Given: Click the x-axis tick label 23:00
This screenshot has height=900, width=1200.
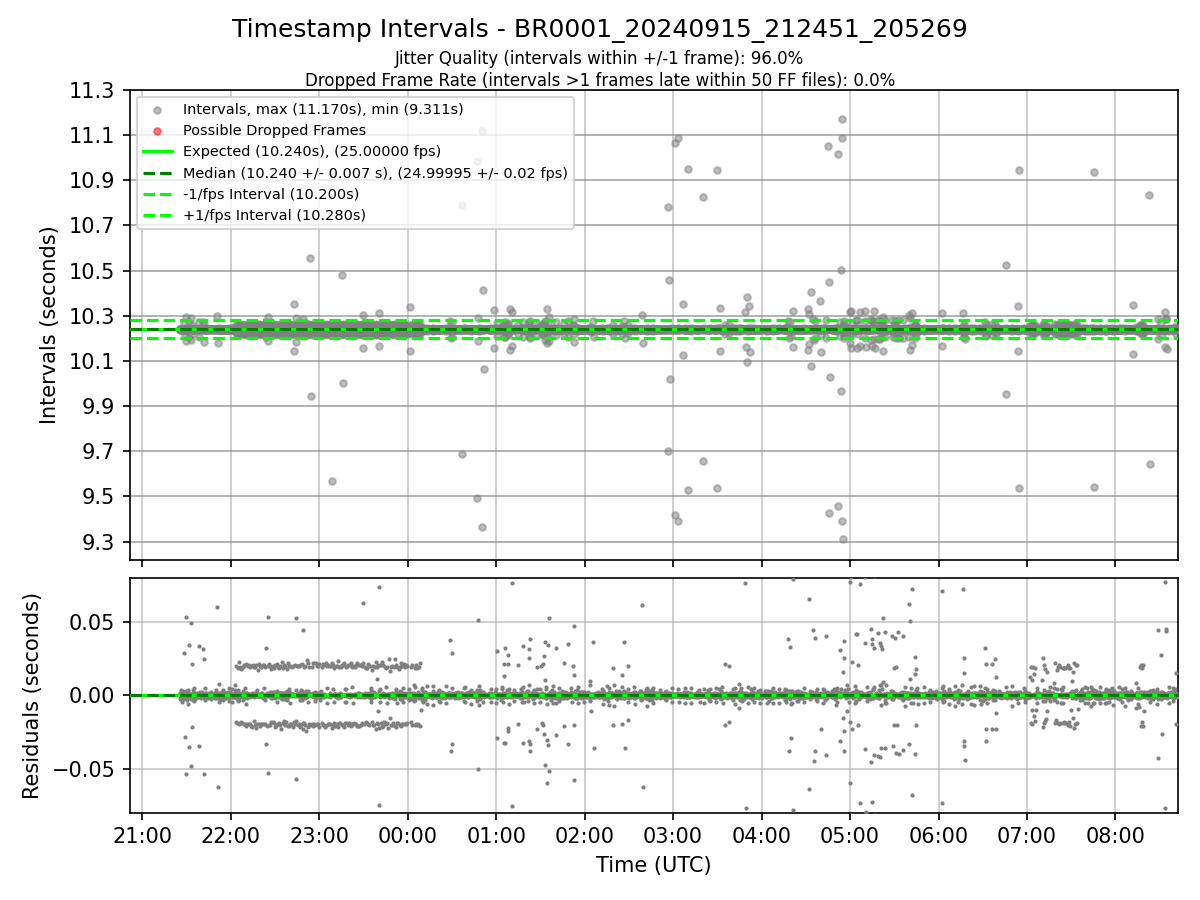Looking at the screenshot, I should point(319,834).
